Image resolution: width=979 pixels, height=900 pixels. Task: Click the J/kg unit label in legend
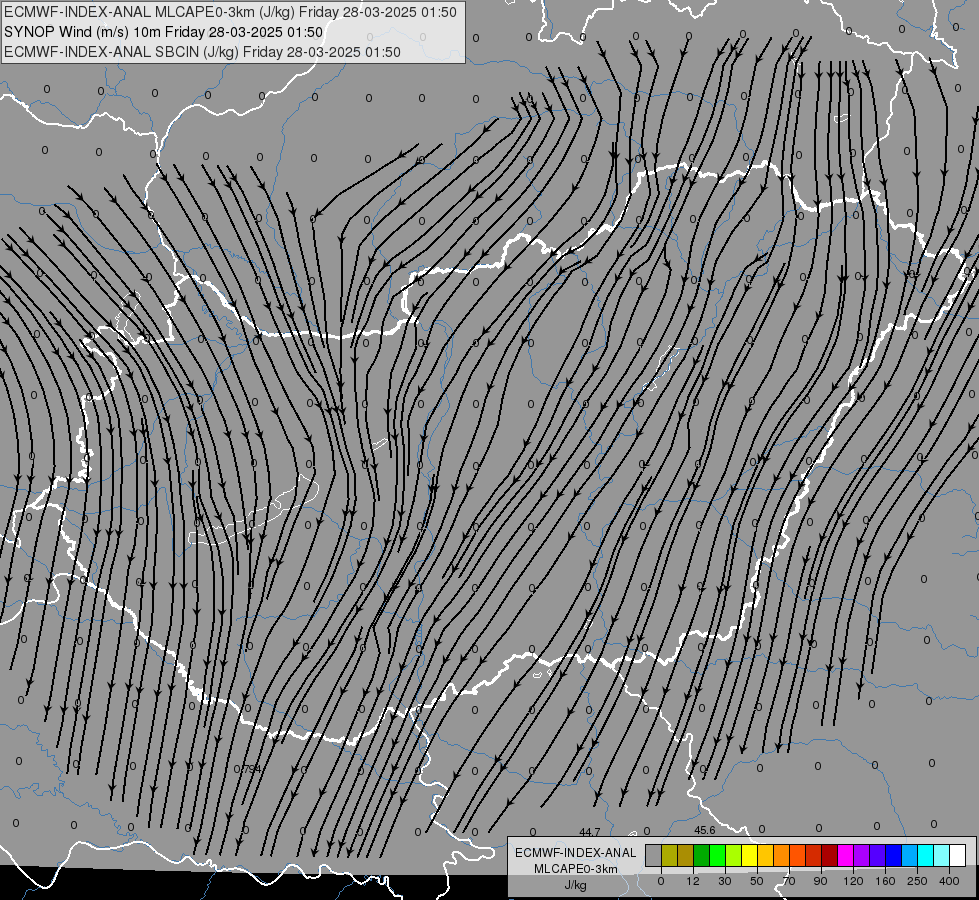pyautogui.click(x=576, y=885)
